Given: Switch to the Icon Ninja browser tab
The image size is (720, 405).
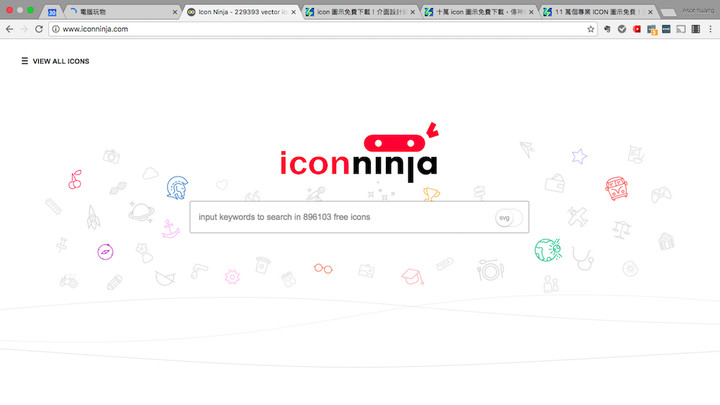Looking at the screenshot, I should [241, 12].
